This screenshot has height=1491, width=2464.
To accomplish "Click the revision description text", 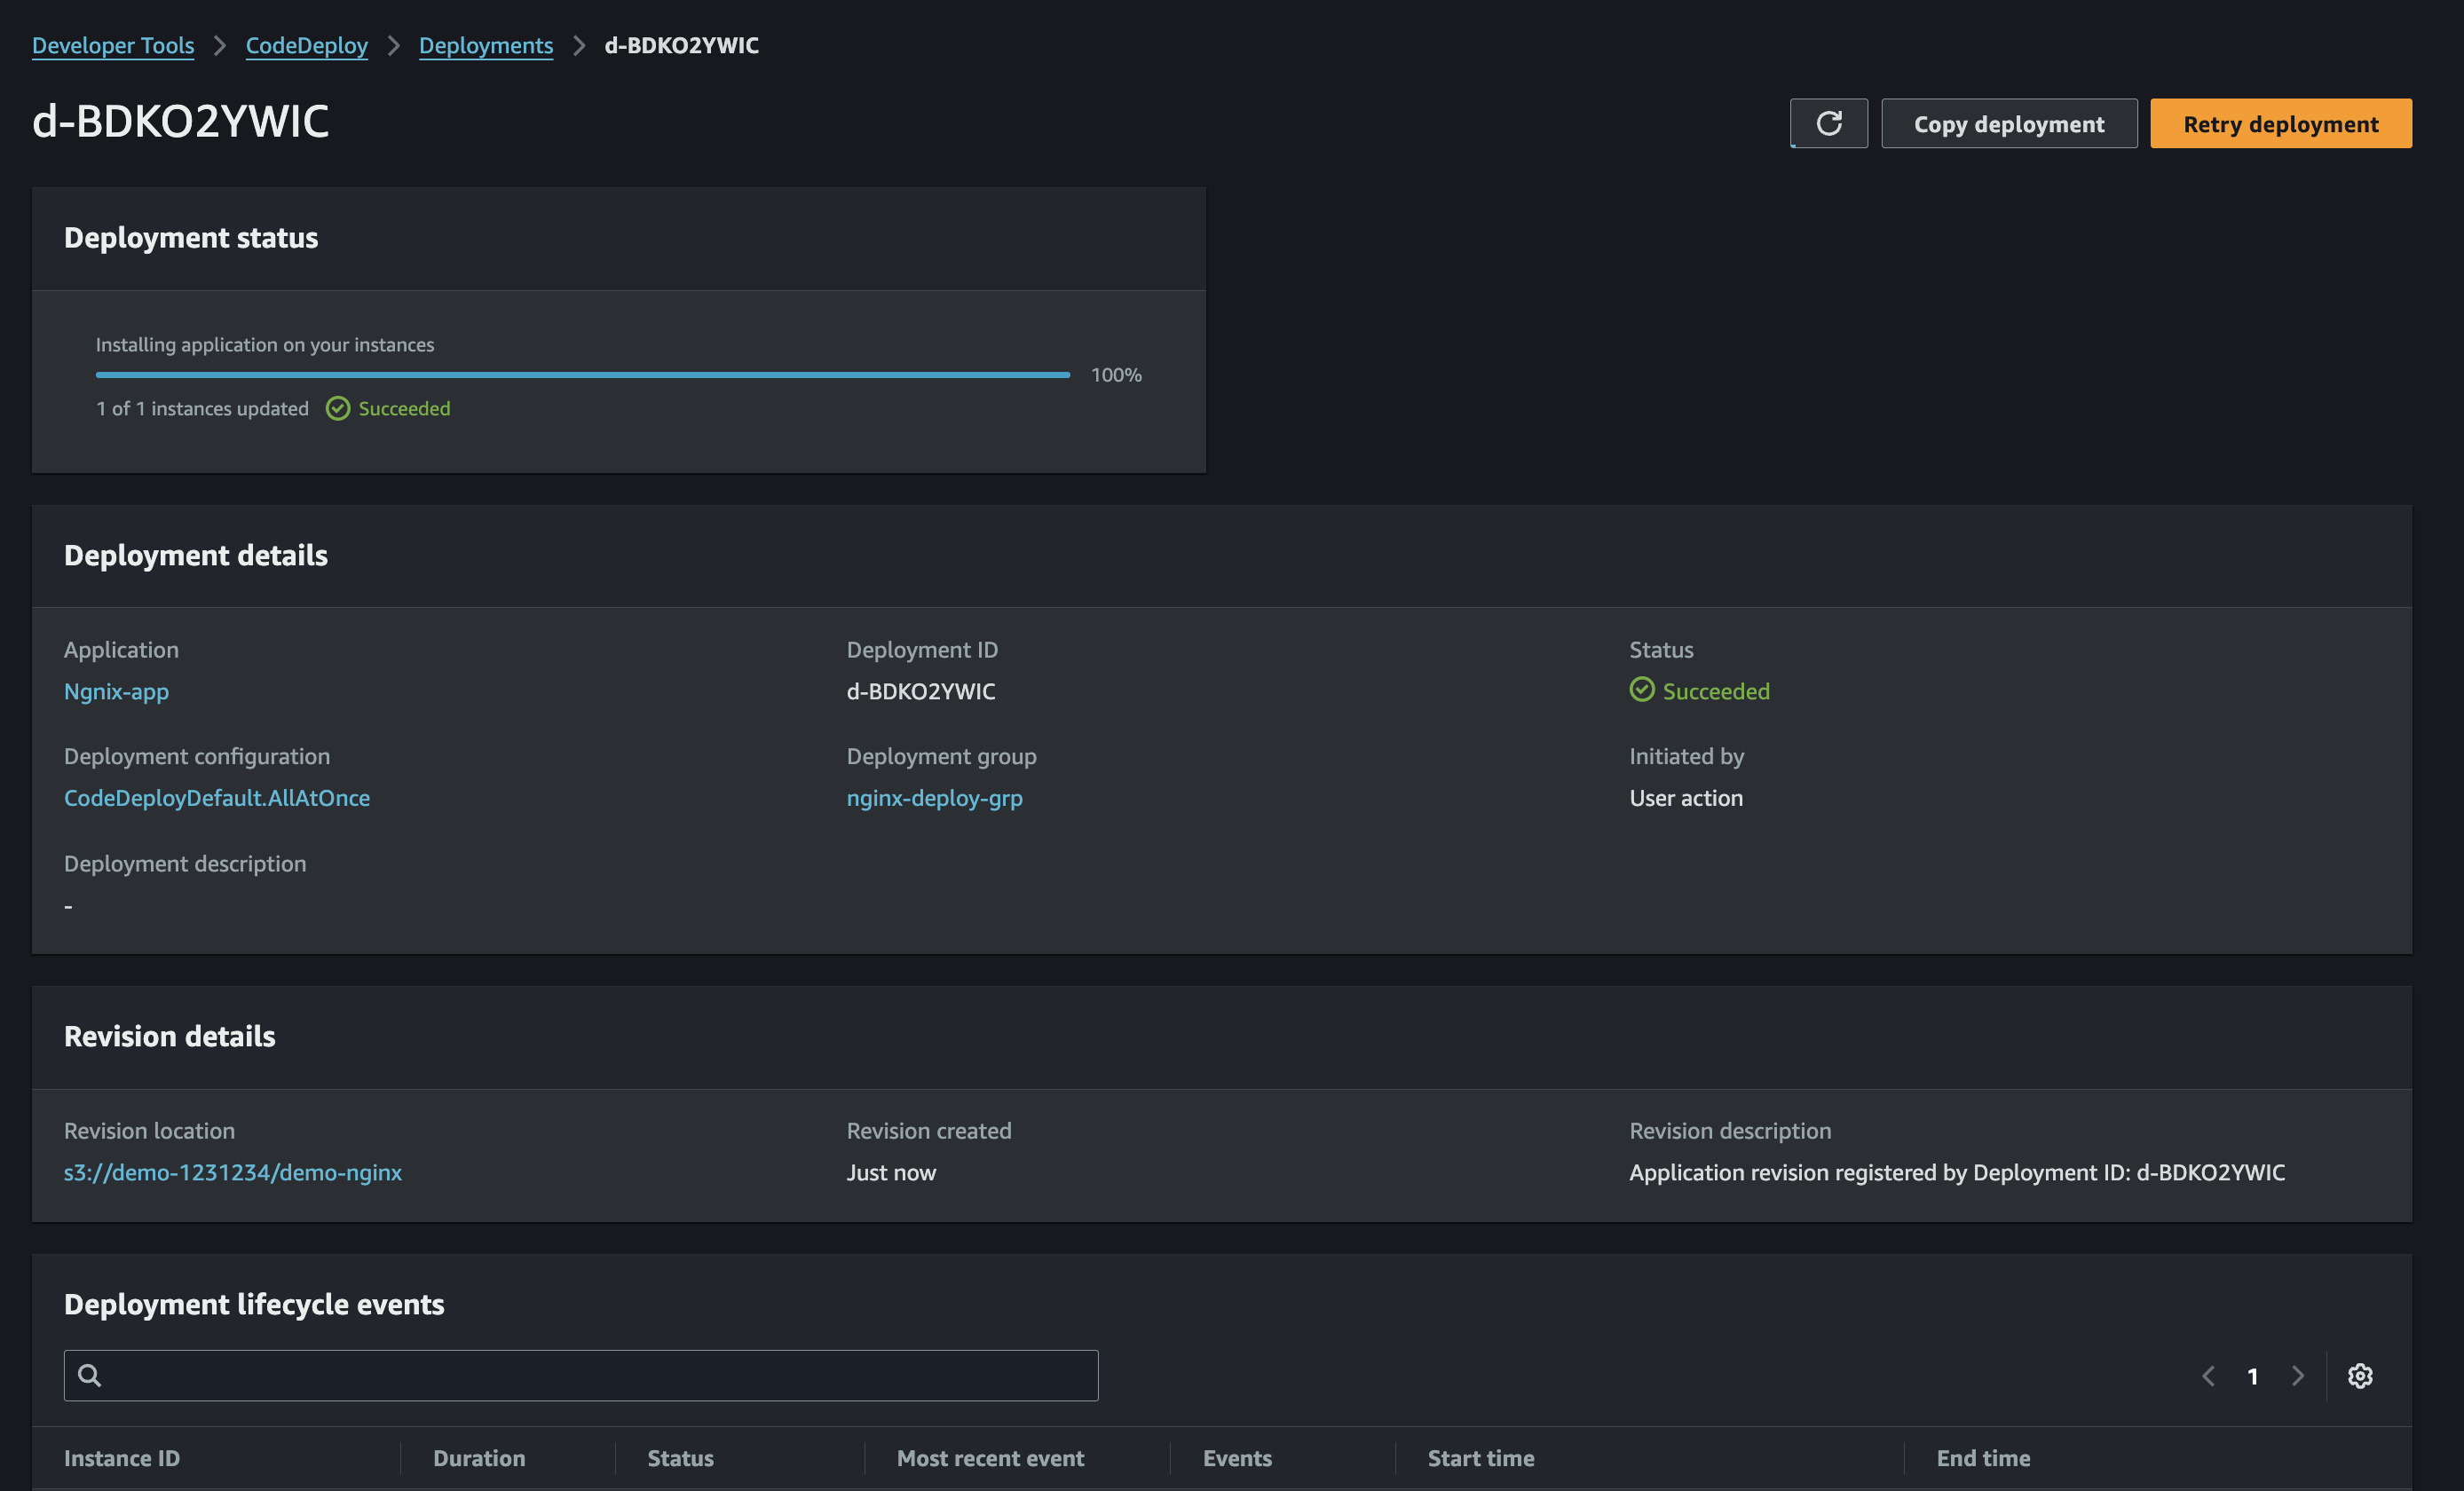I will point(1956,1172).
